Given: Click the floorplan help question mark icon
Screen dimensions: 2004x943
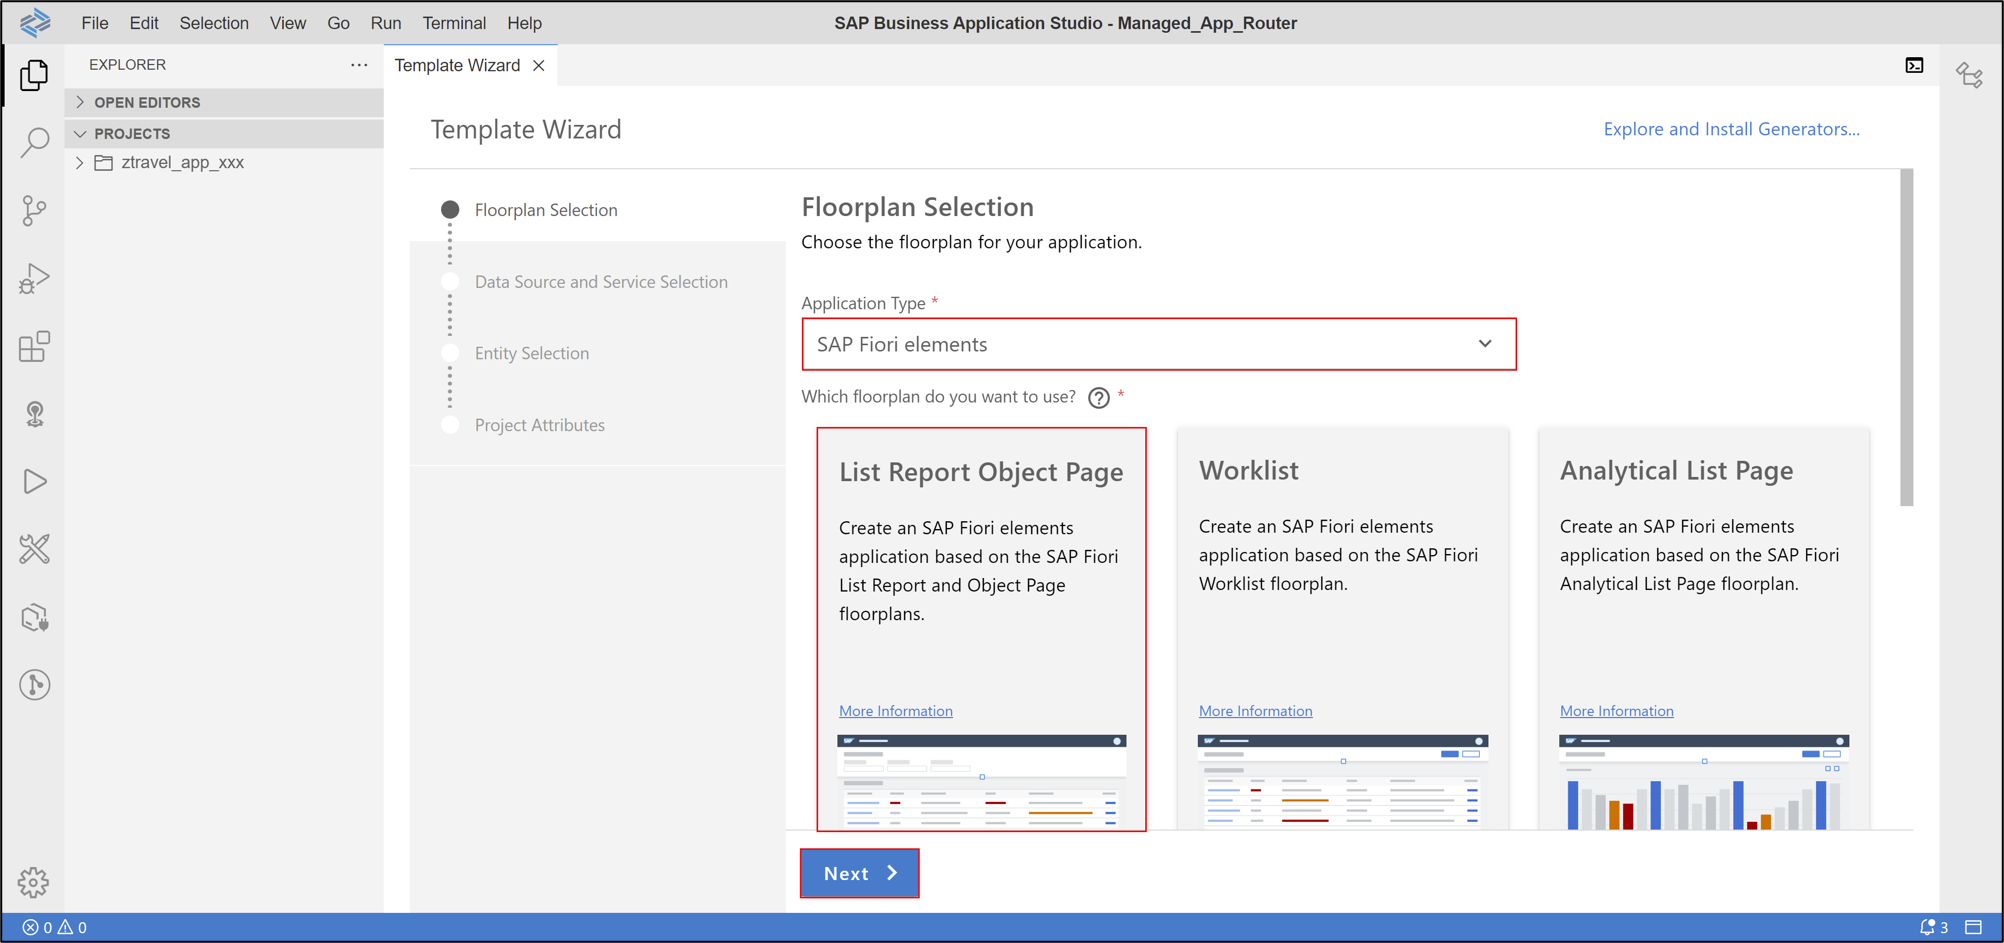Looking at the screenshot, I should point(1099,398).
